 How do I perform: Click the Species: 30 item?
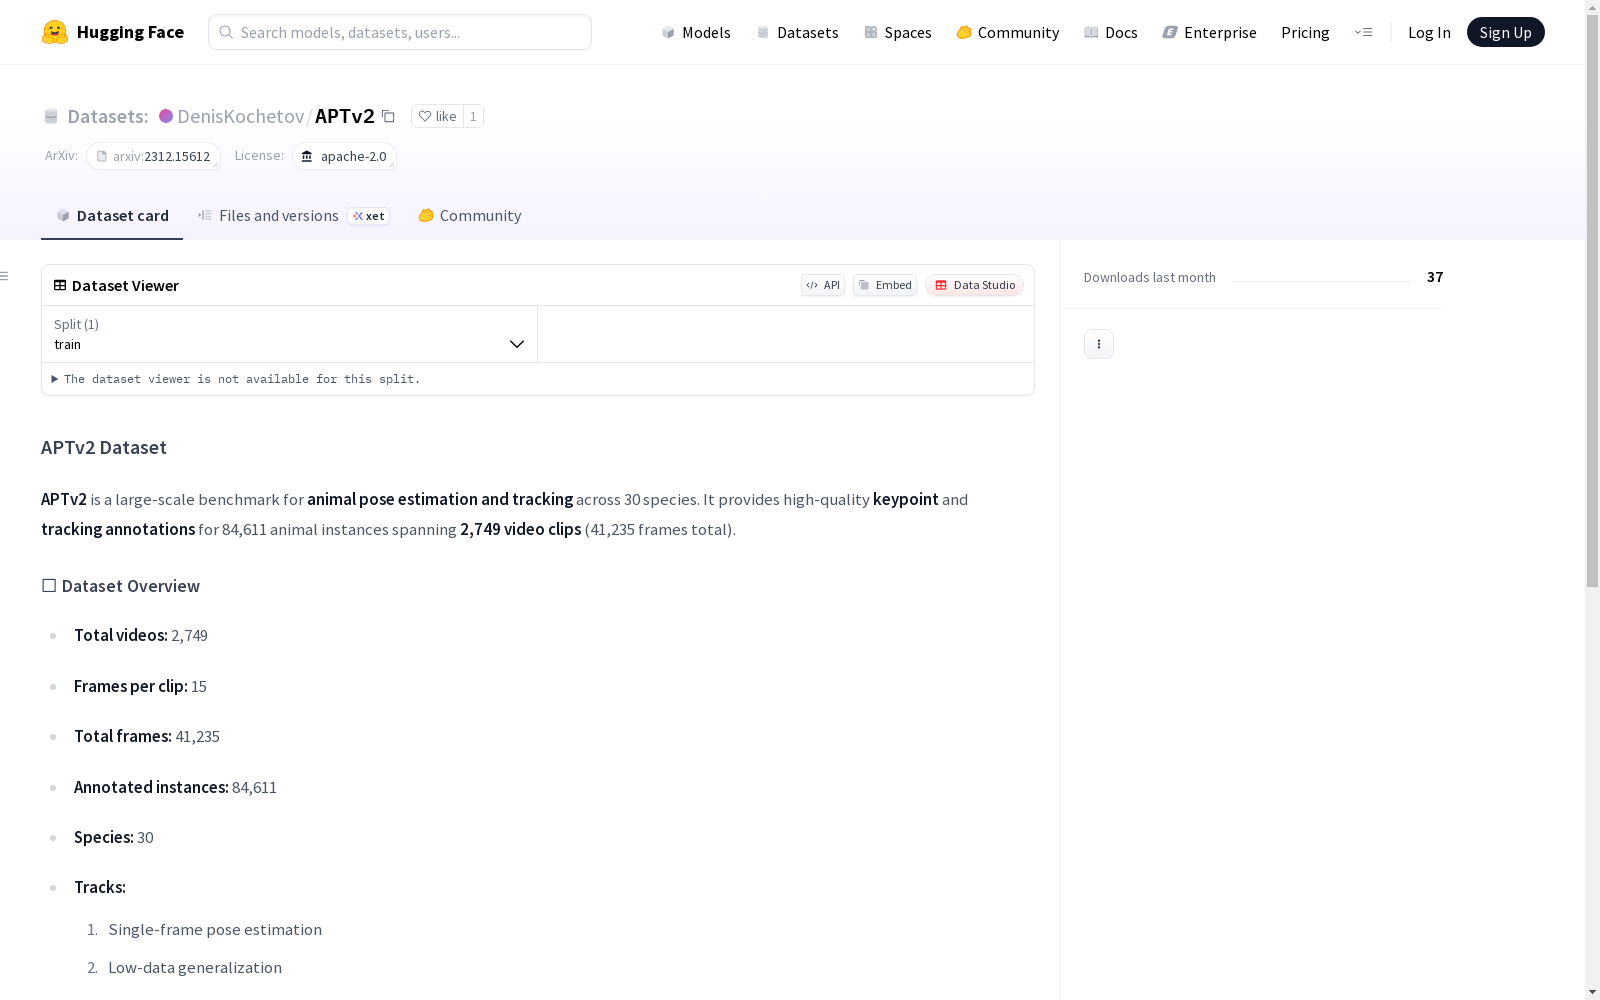(114, 837)
